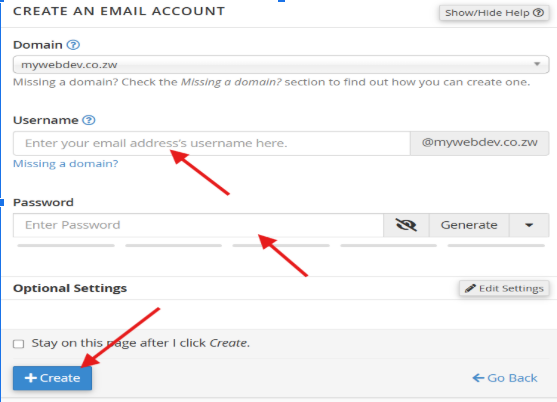Click the plus icon on Create button
The width and height of the screenshot is (557, 402).
[x=31, y=378]
